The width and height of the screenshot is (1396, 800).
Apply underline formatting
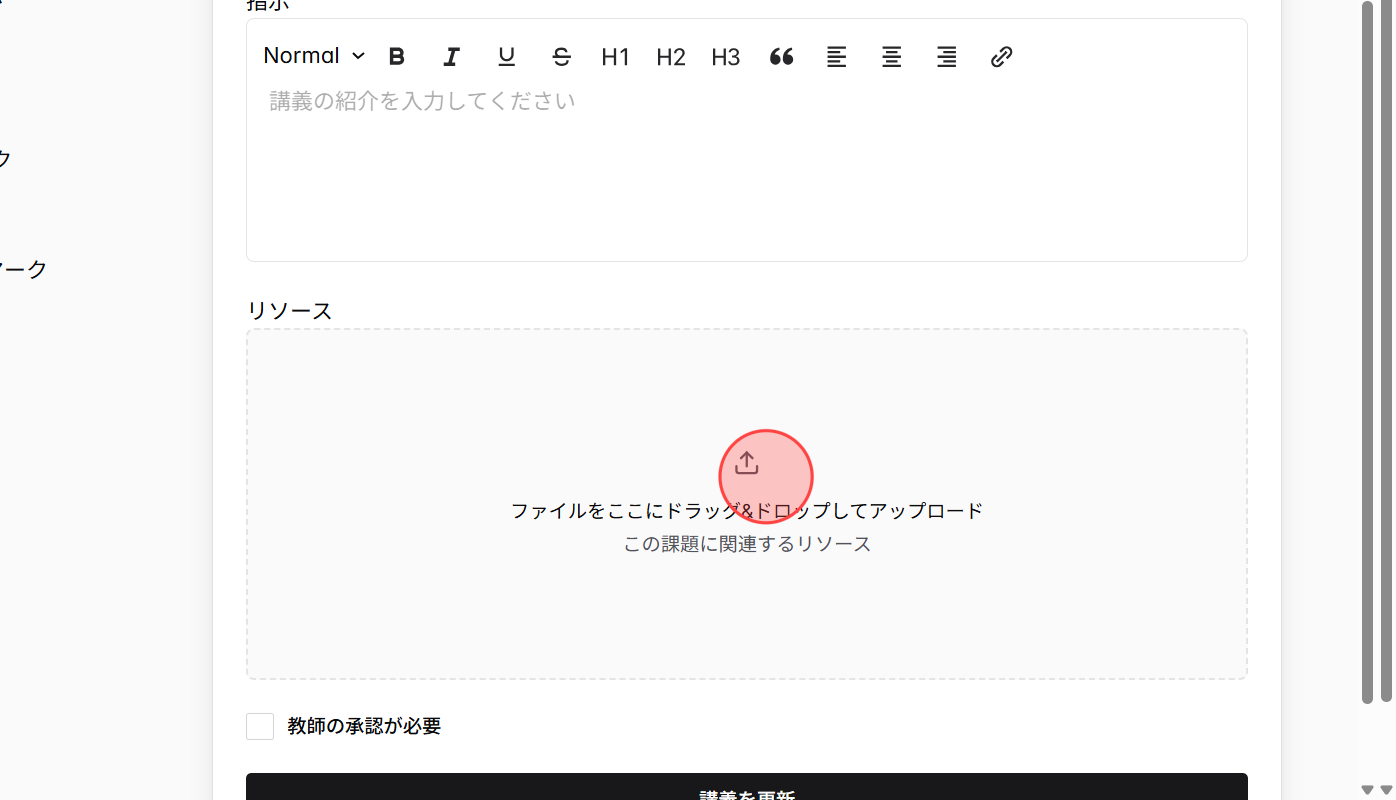[506, 56]
